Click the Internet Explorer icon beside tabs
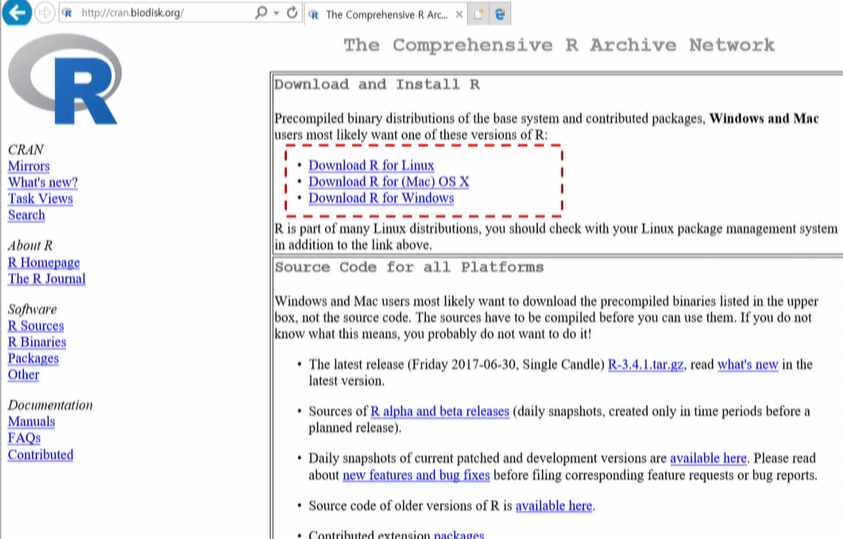 tap(499, 15)
